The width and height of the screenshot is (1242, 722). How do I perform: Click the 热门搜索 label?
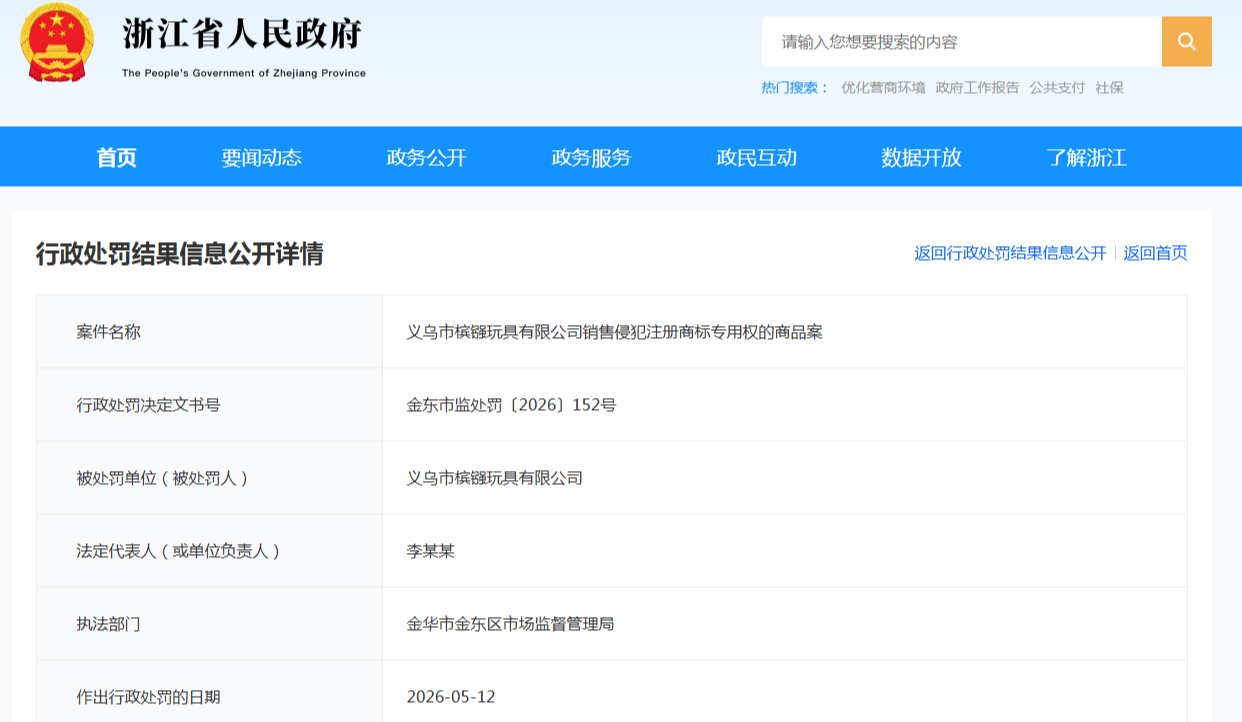click(x=795, y=88)
